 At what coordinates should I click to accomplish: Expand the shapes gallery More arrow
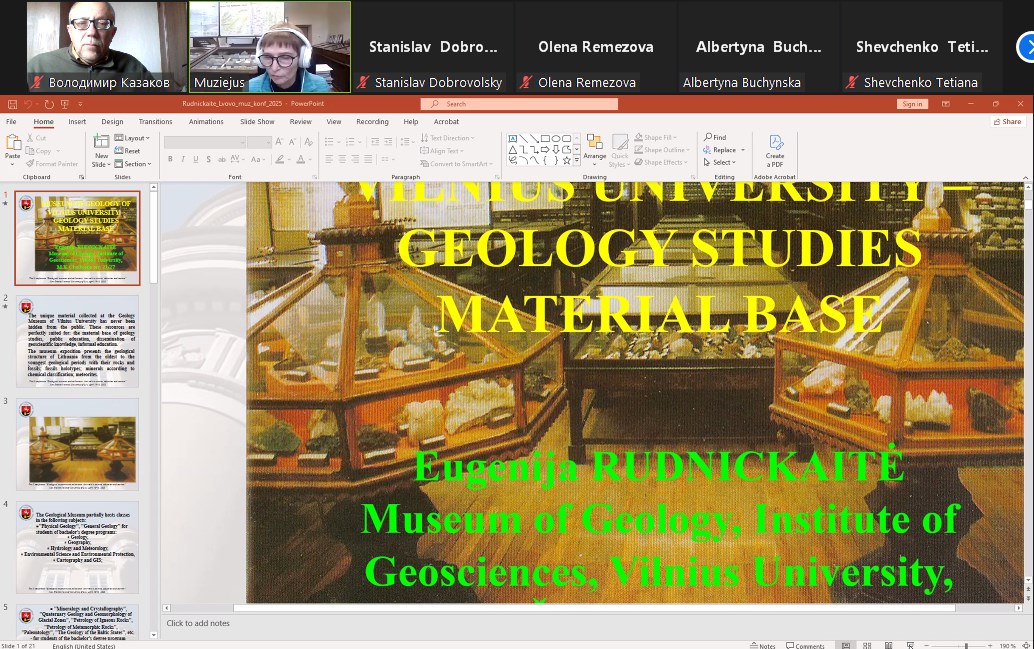[x=577, y=160]
